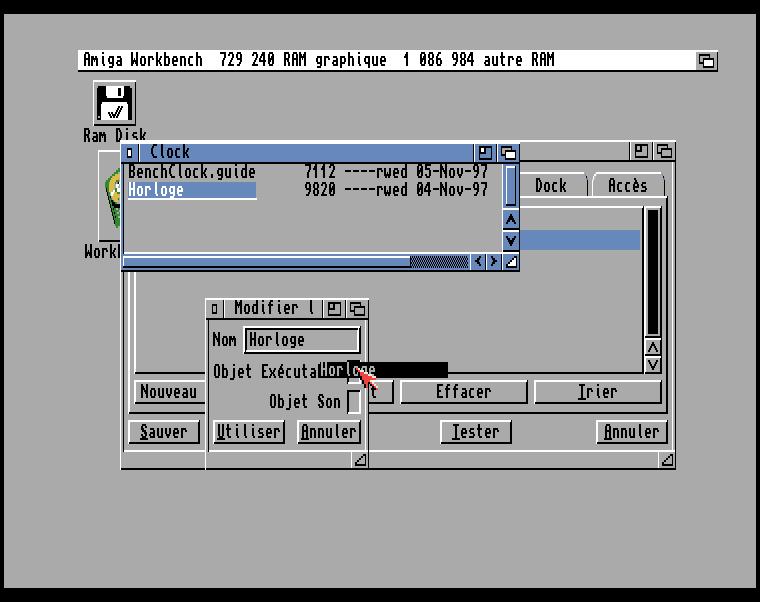The height and width of the screenshot is (602, 760).
Task: Switch to the Dock tab
Action: pyautogui.click(x=550, y=186)
